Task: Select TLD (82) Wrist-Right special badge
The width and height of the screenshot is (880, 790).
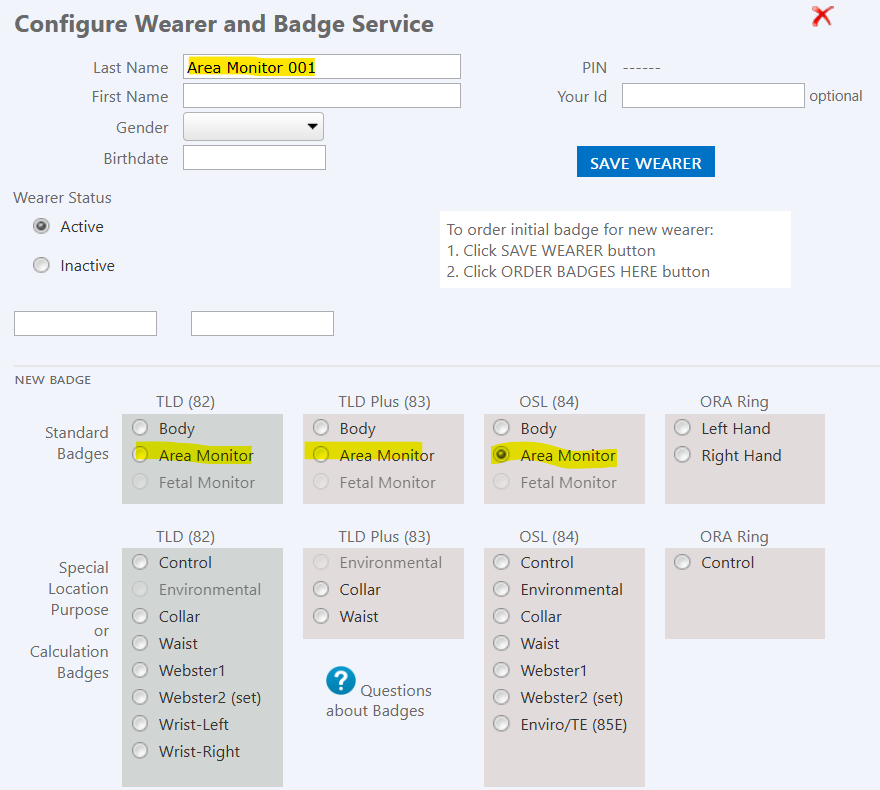Action: (x=140, y=751)
